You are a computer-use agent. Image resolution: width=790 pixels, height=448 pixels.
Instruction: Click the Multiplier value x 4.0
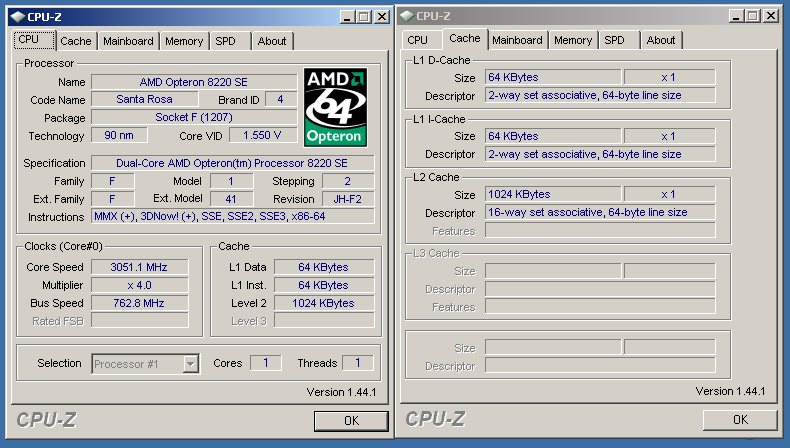coord(140,285)
